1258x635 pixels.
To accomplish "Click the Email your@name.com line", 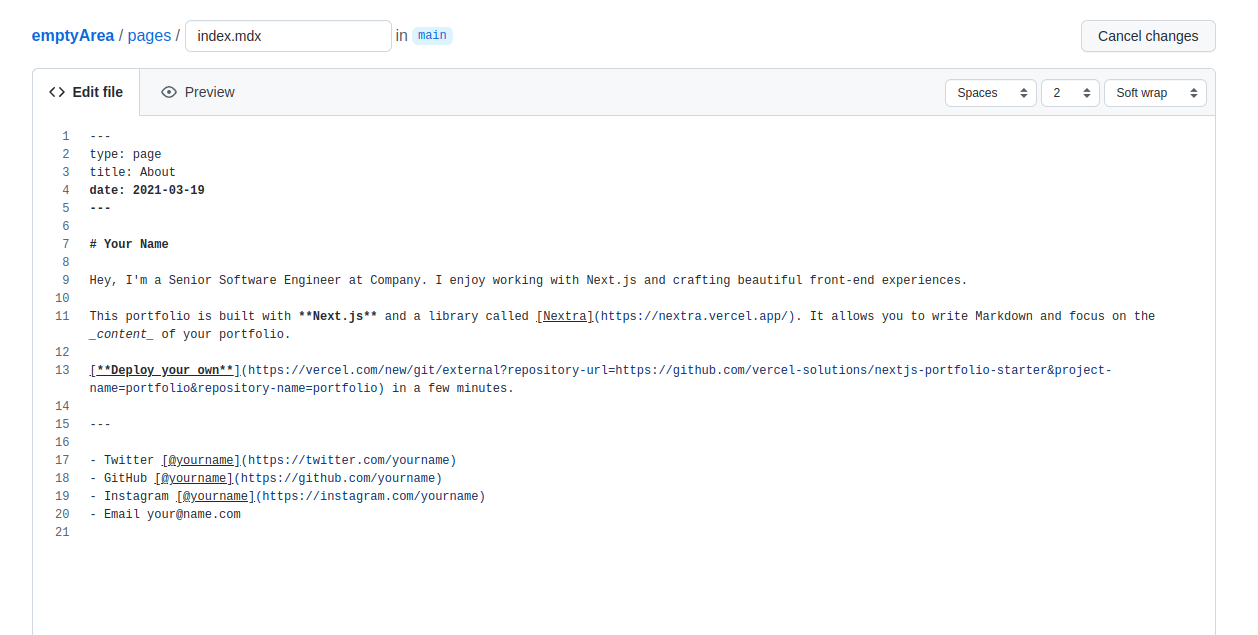I will point(165,514).
